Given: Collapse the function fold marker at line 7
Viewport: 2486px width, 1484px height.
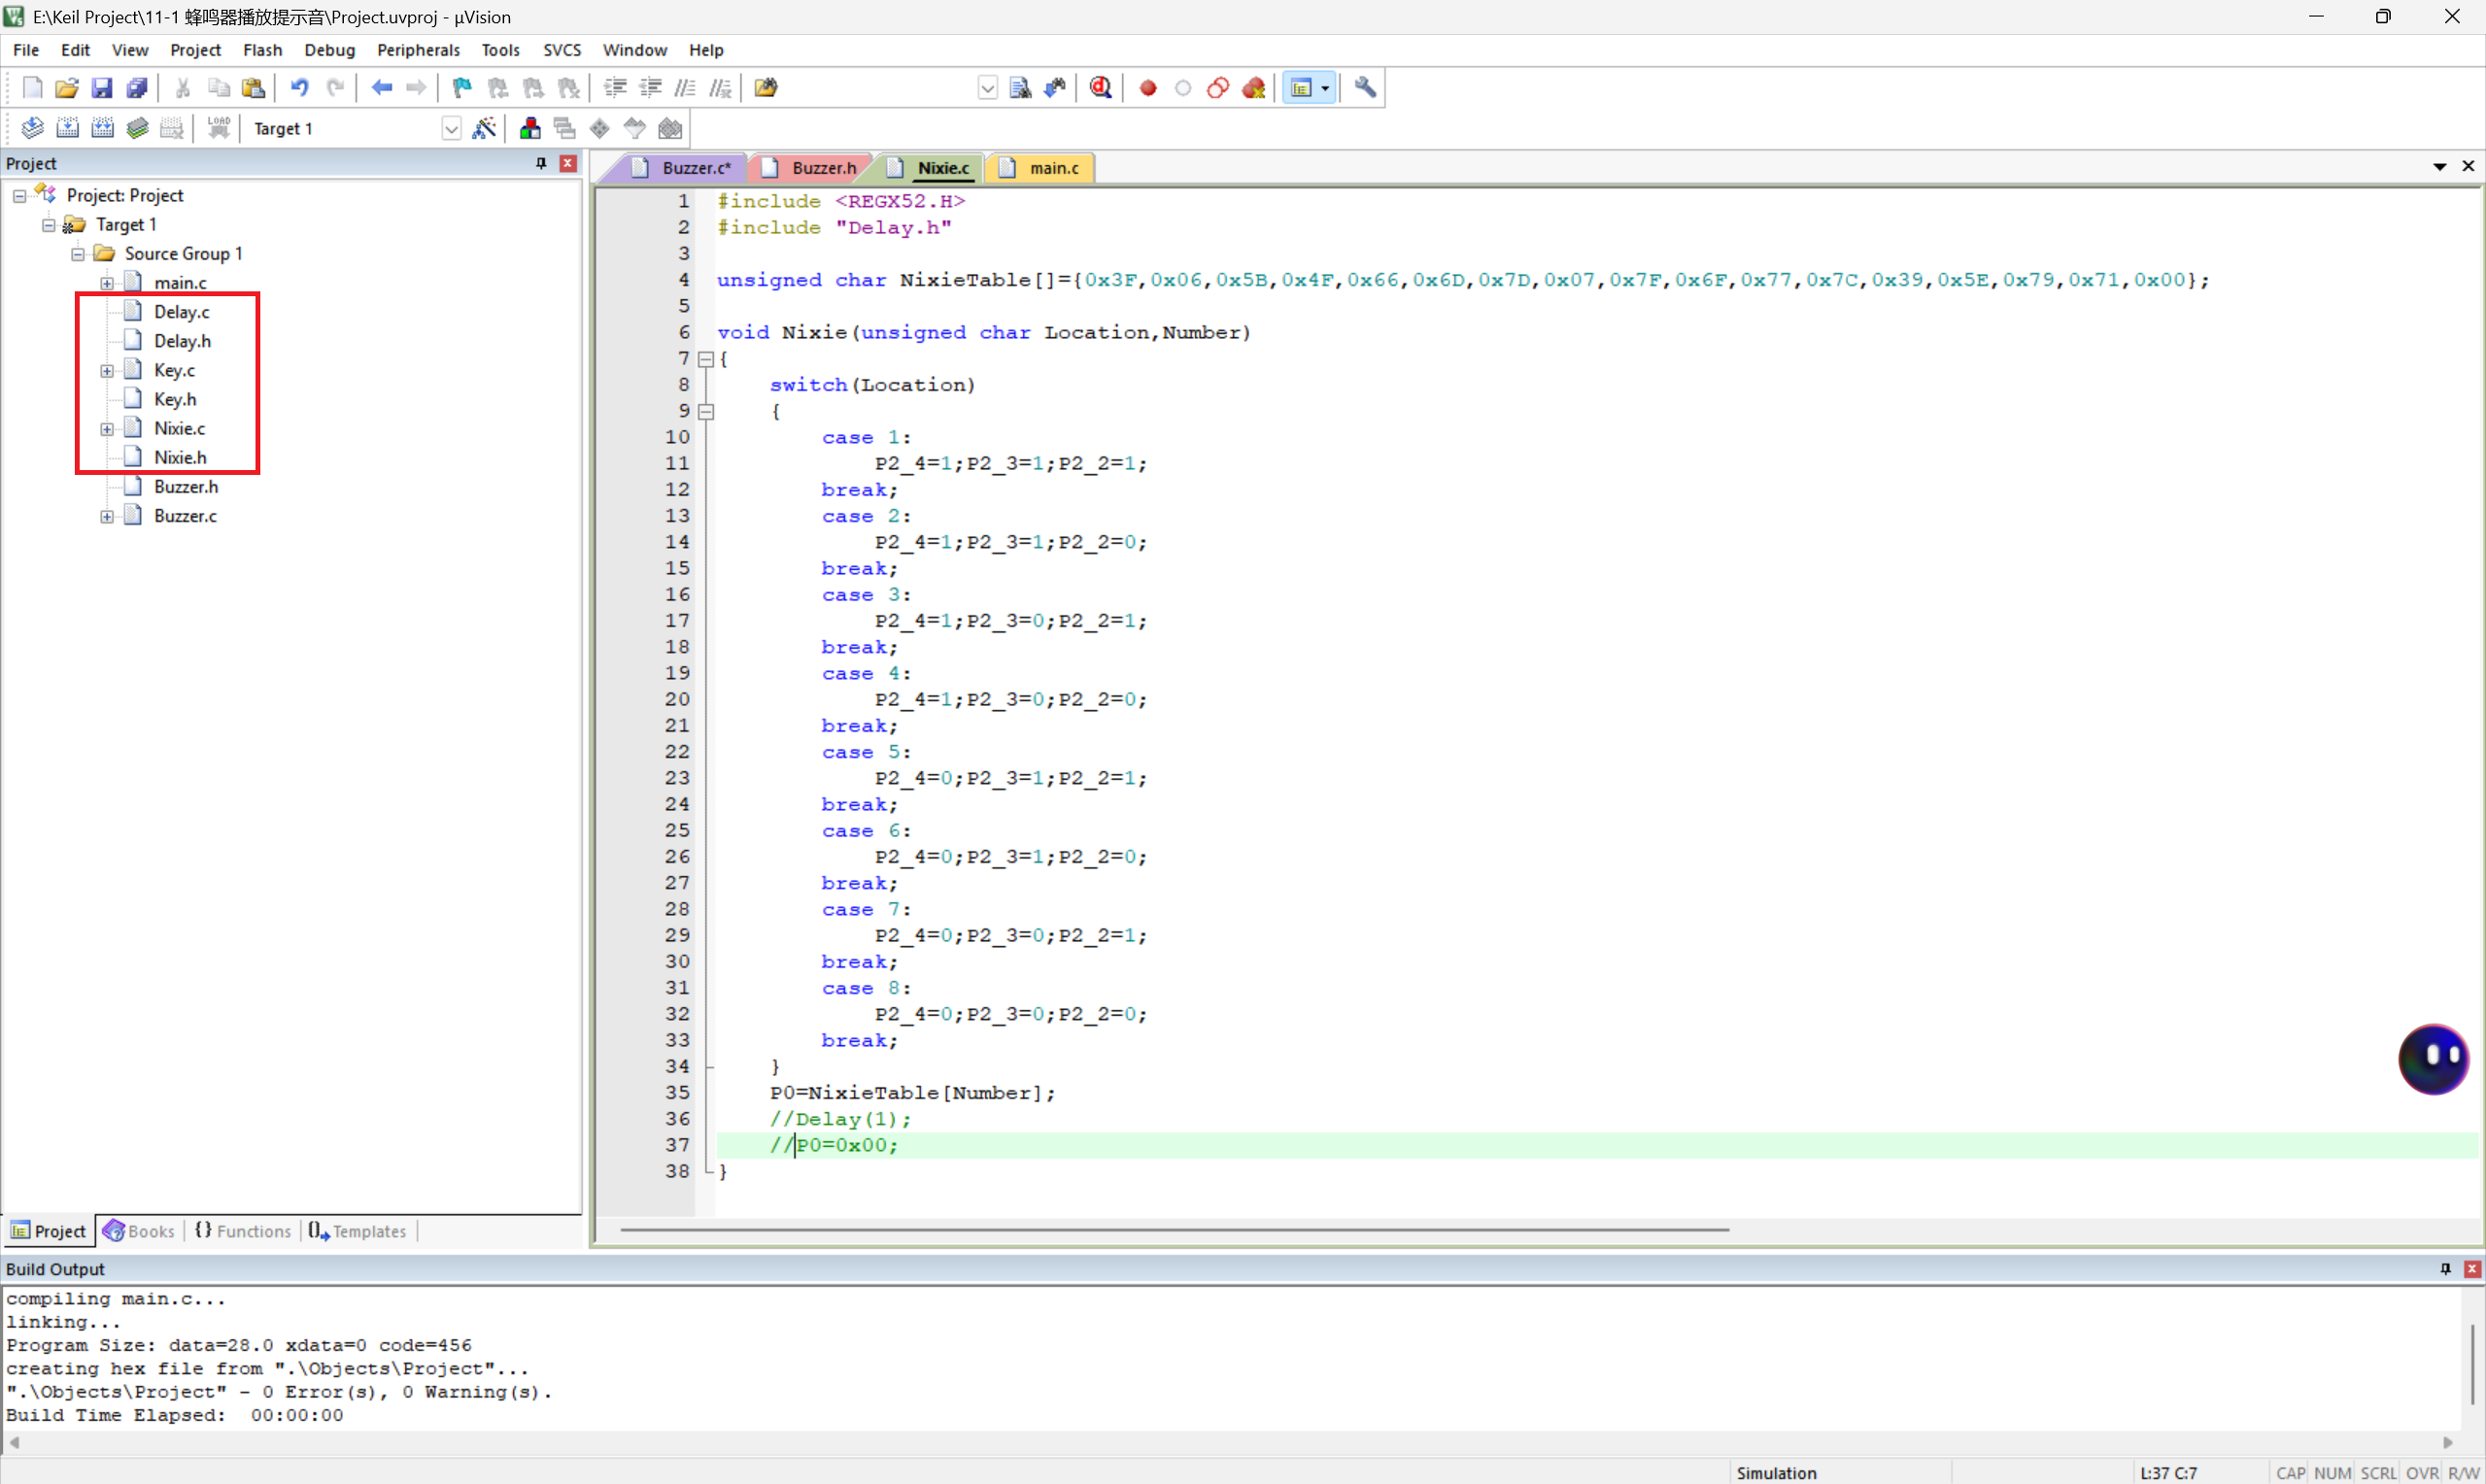Looking at the screenshot, I should 706,359.
